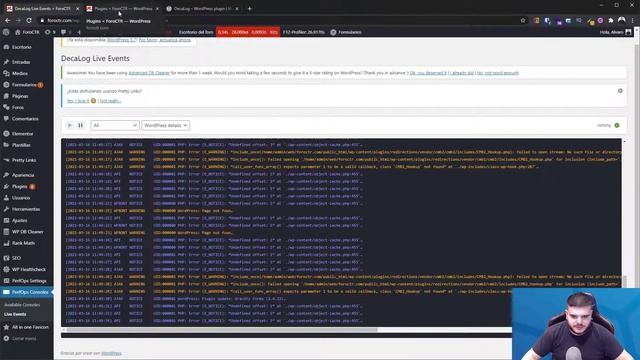The height and width of the screenshot is (360, 640).
Task: Bookmark this page with the star icon
Action: [x=523, y=20]
